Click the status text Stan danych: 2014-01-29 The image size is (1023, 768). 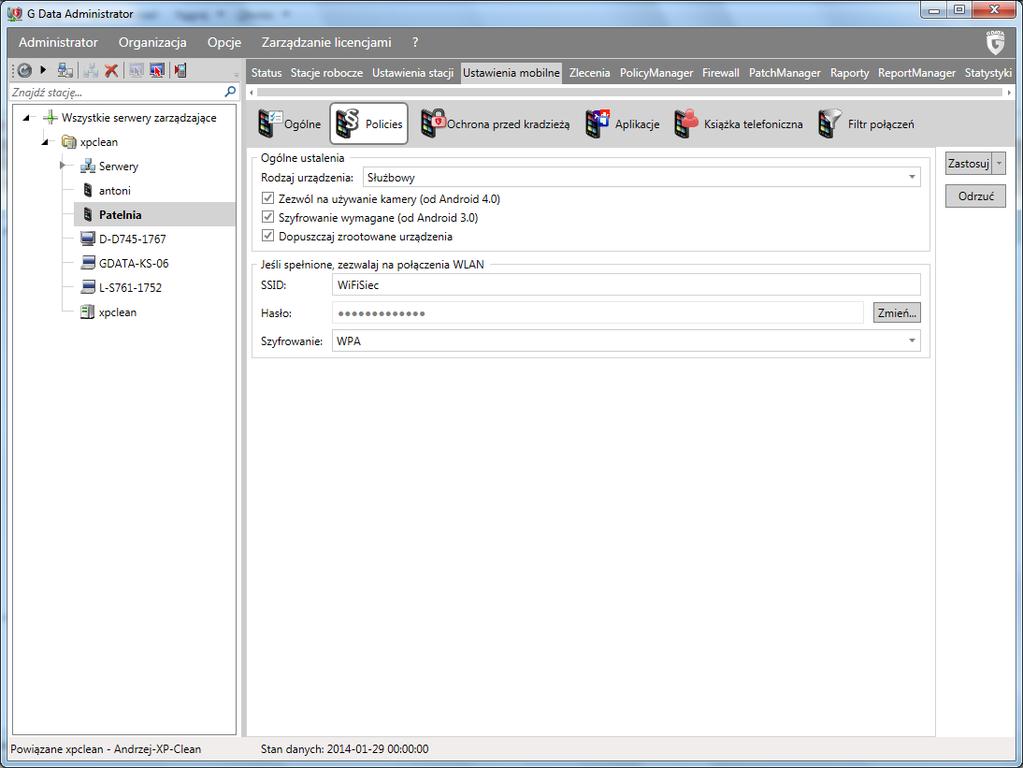point(344,749)
